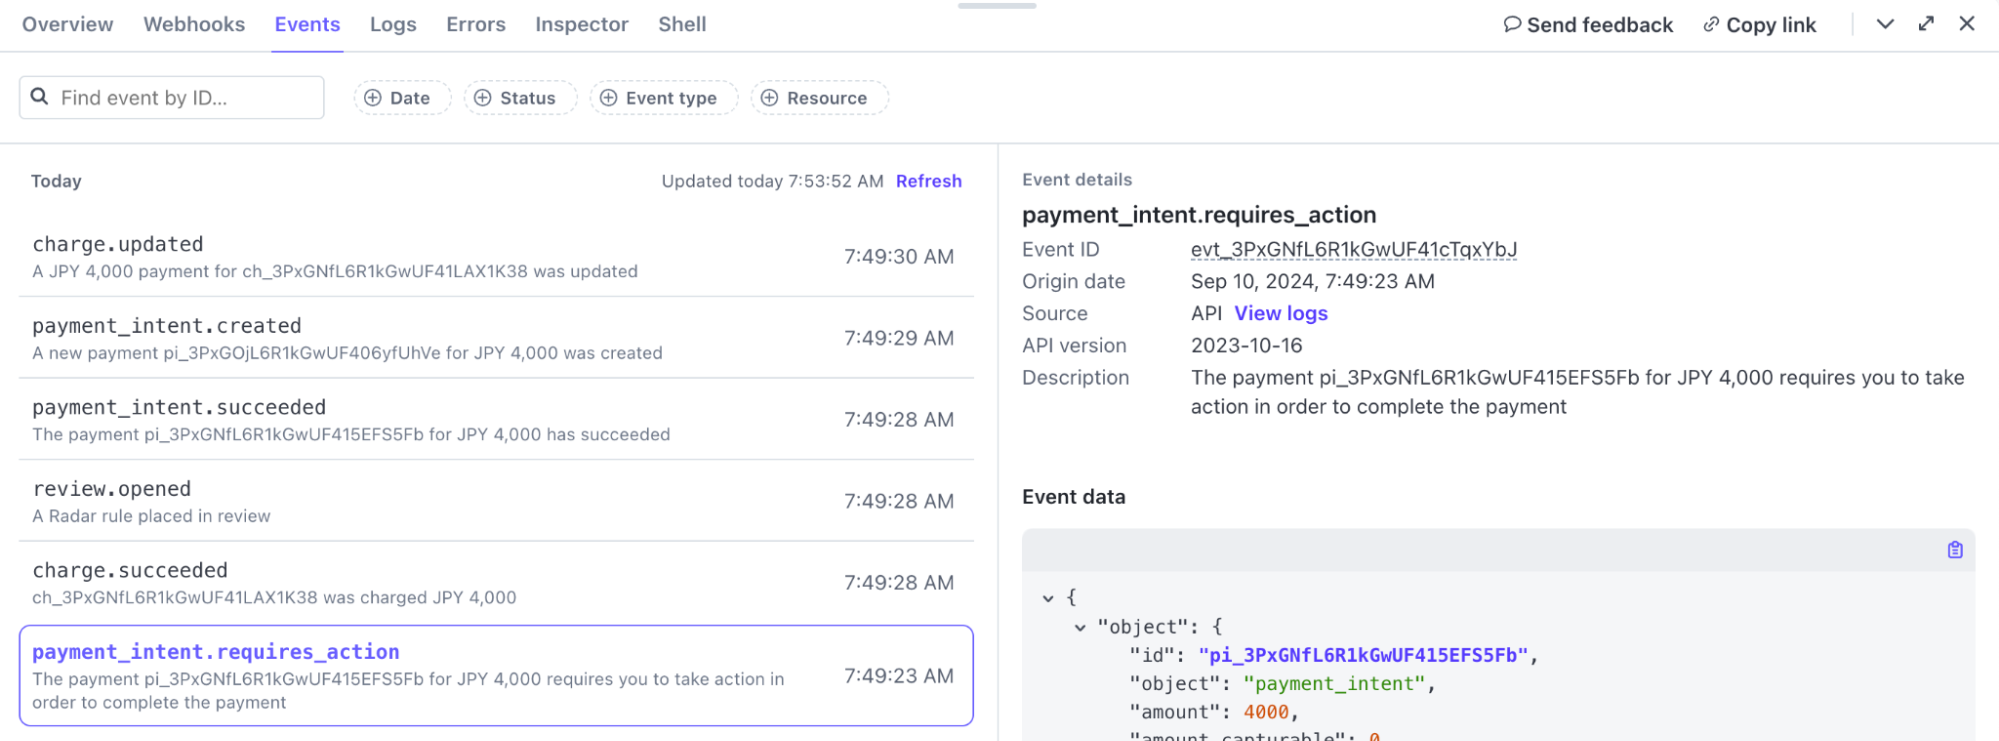Image resolution: width=1999 pixels, height=741 pixels.
Task: Open View logs for API source
Action: click(1280, 313)
